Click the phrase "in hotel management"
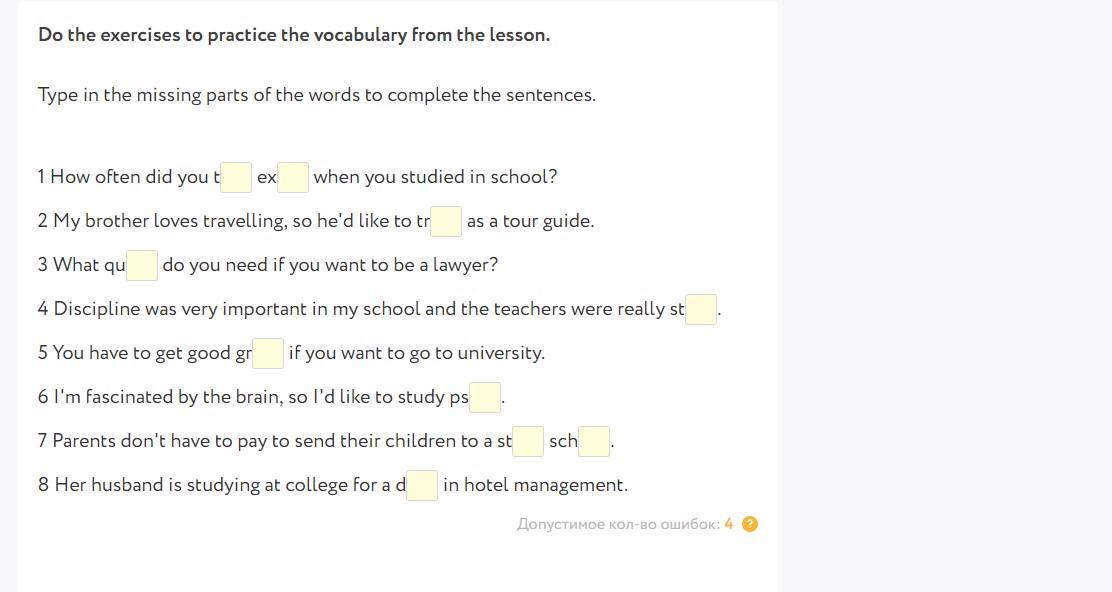This screenshot has height=592, width=1112. coord(535,485)
